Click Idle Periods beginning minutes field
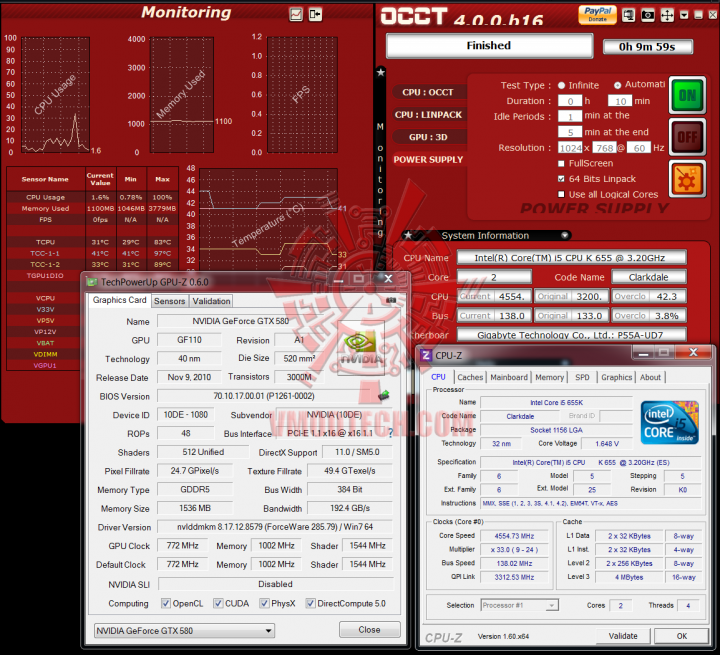Screen dimensions: 720x655 click(x=570, y=117)
